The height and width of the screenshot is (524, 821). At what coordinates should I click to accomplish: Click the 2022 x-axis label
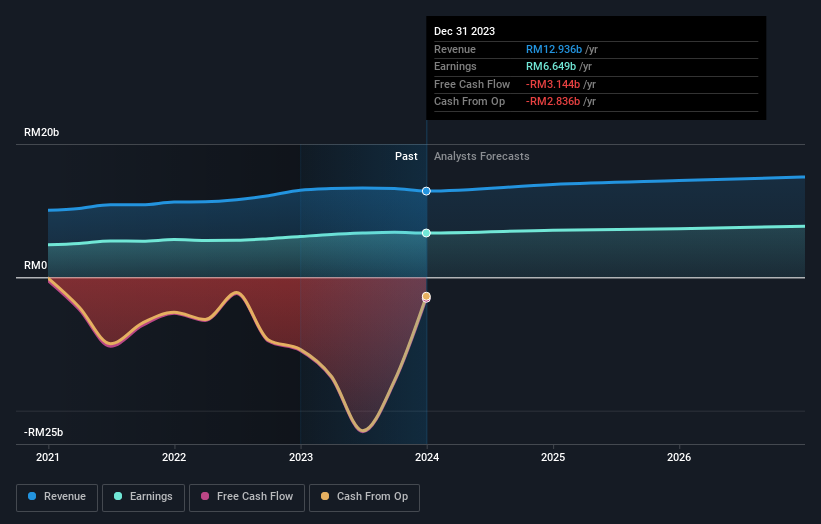[x=174, y=458]
